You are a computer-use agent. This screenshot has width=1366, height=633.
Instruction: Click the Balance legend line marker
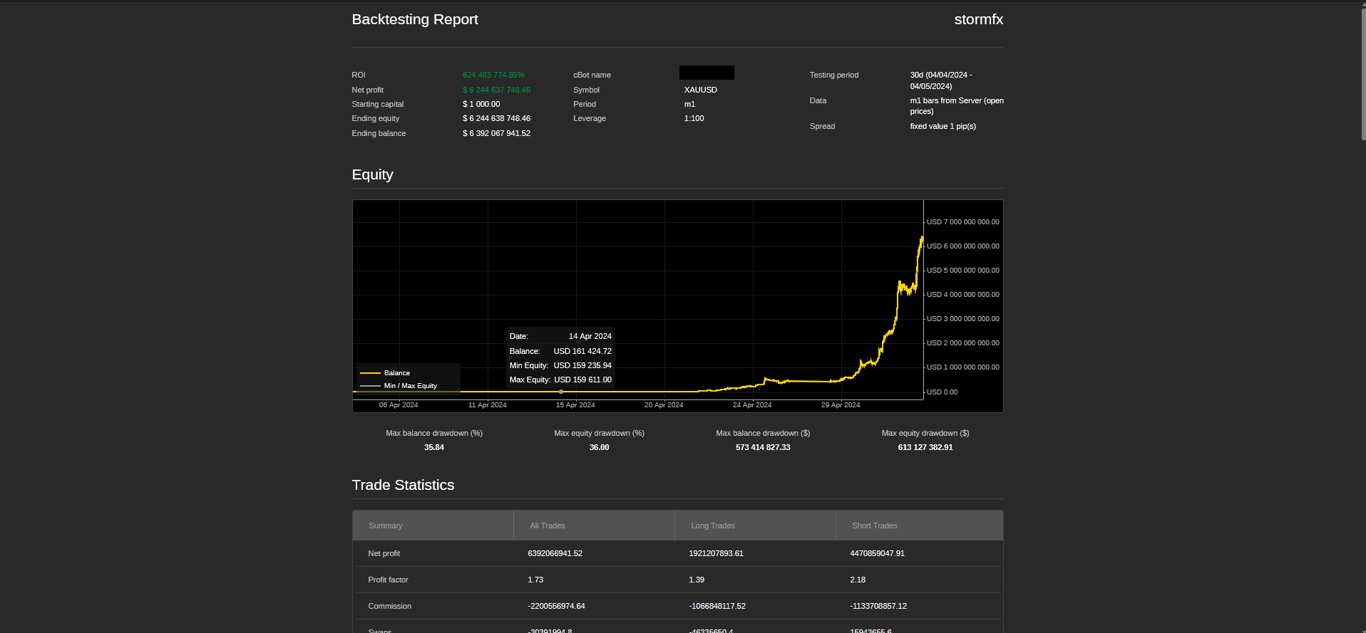click(370, 373)
